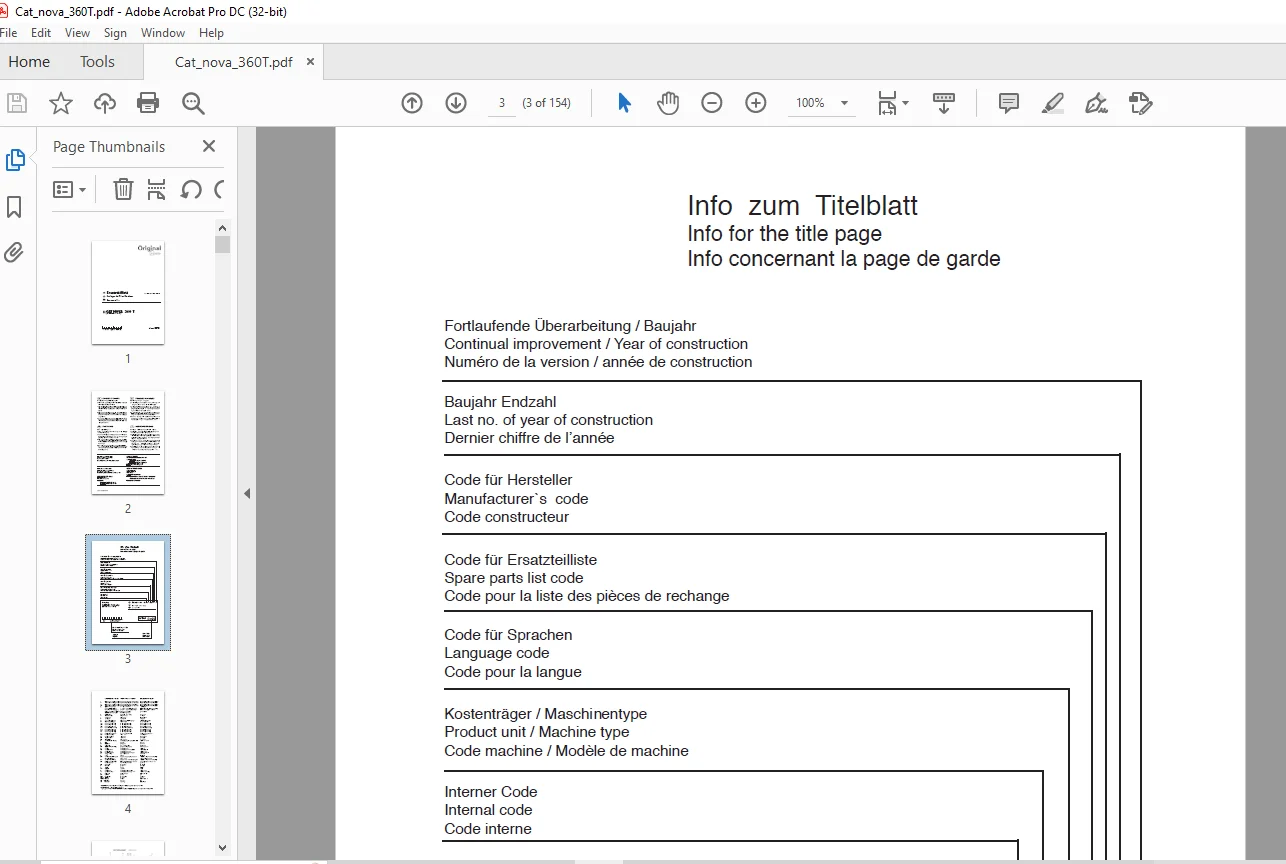
Task: Switch to the Home tab
Action: coord(29,62)
